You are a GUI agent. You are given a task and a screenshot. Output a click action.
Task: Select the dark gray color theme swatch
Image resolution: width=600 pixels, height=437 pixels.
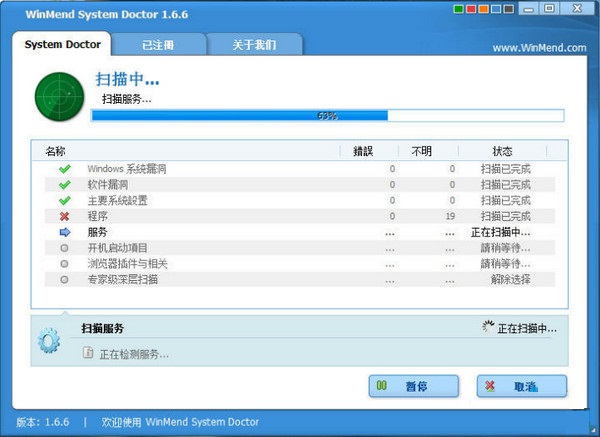coord(509,9)
